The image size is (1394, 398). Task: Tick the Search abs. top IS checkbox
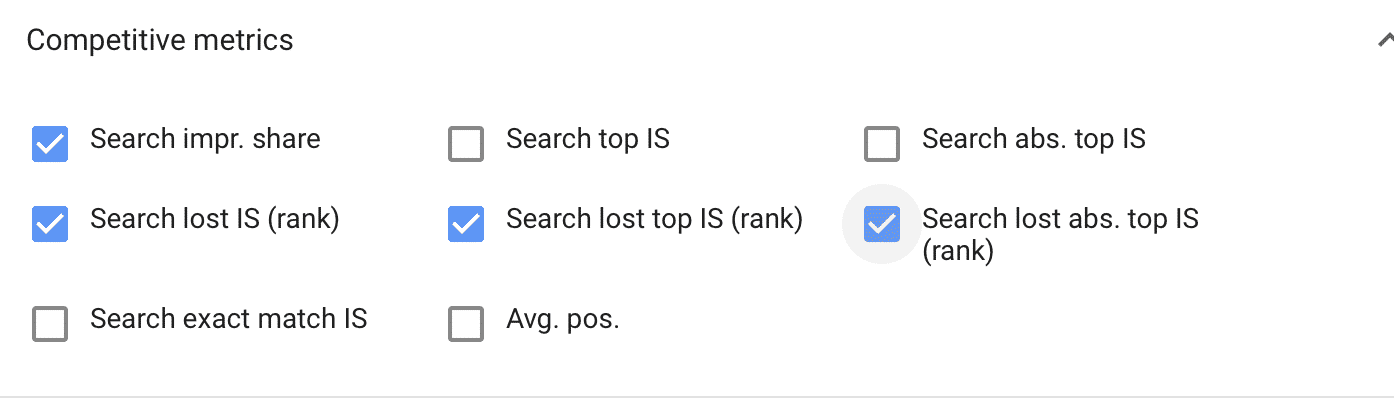coord(882,144)
